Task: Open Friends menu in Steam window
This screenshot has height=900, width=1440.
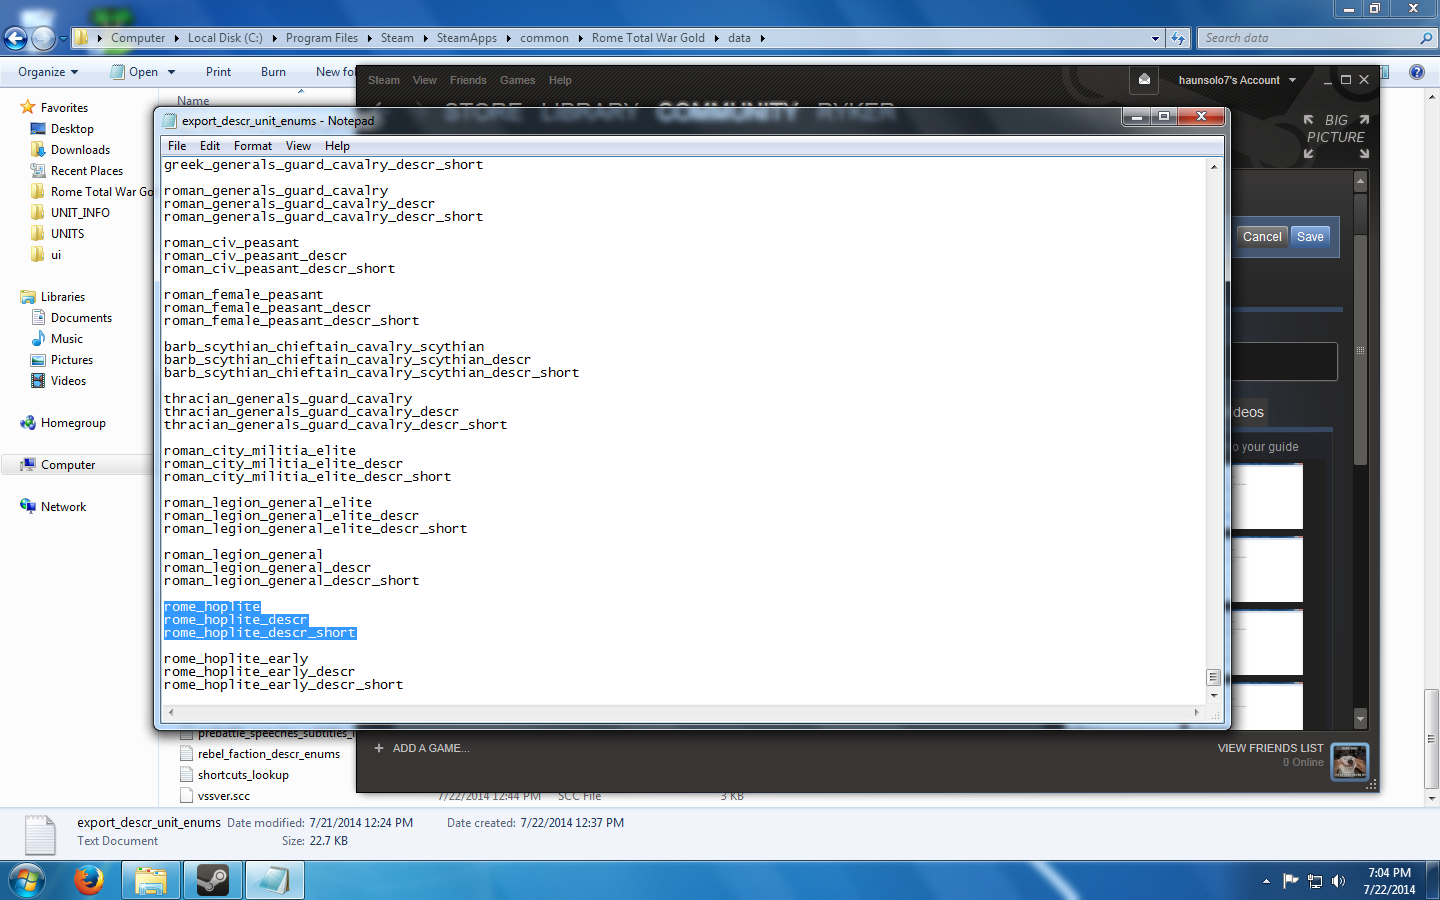Action: pos(468,80)
